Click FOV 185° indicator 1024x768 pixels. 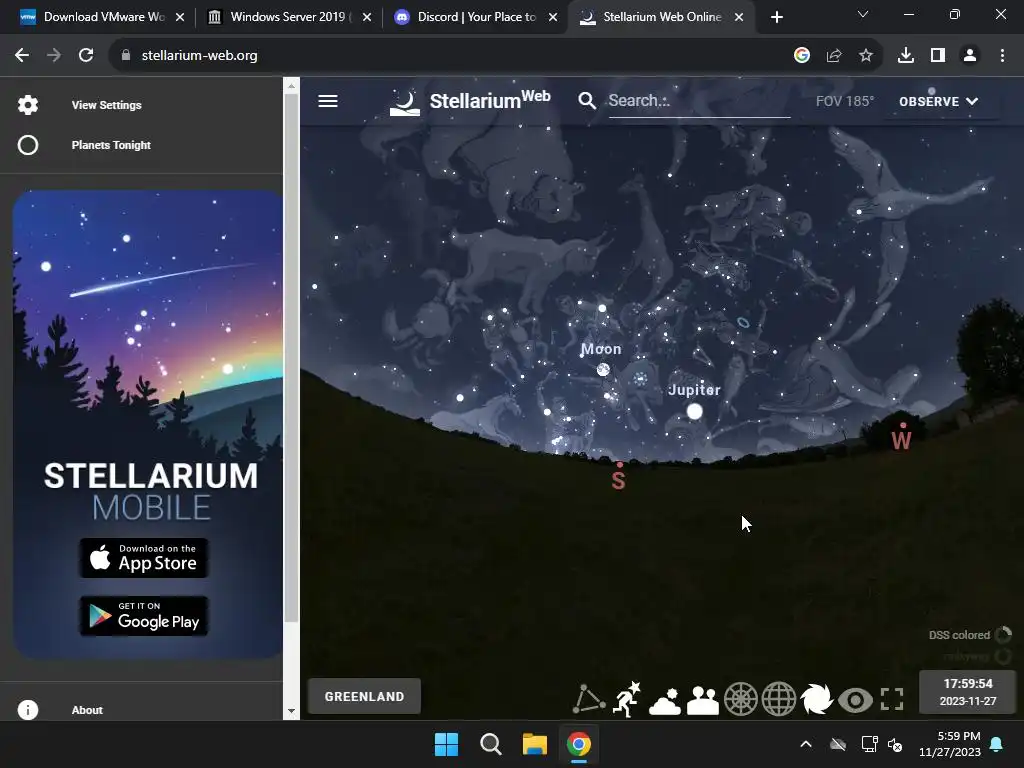(844, 101)
